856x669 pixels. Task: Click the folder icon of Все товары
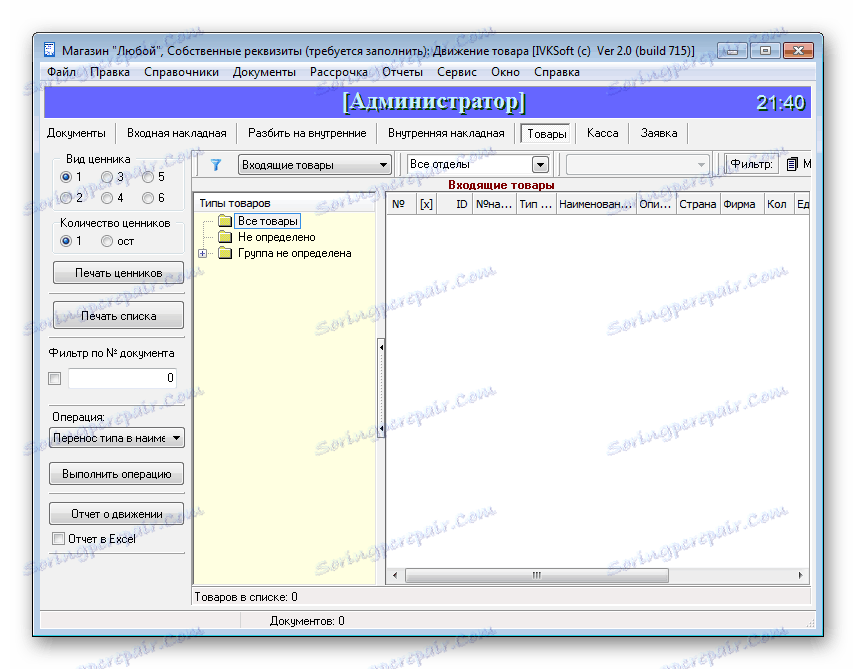pos(225,221)
